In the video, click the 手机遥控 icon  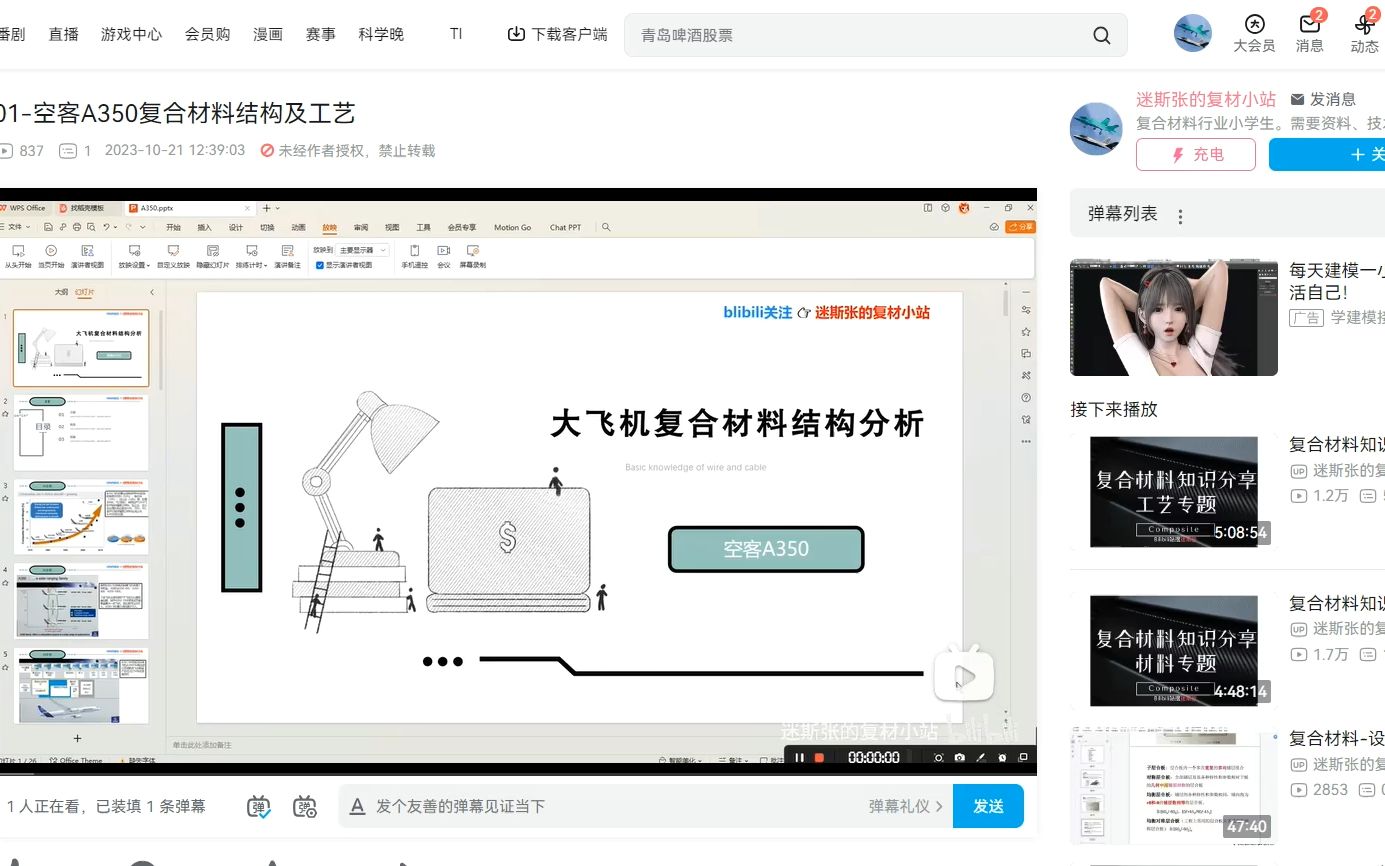click(414, 256)
